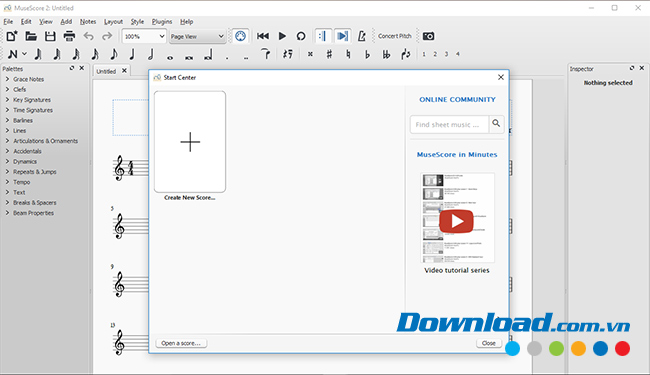This screenshot has height=375, width=650.
Task: Apply double flat accidental
Action: click(386, 54)
